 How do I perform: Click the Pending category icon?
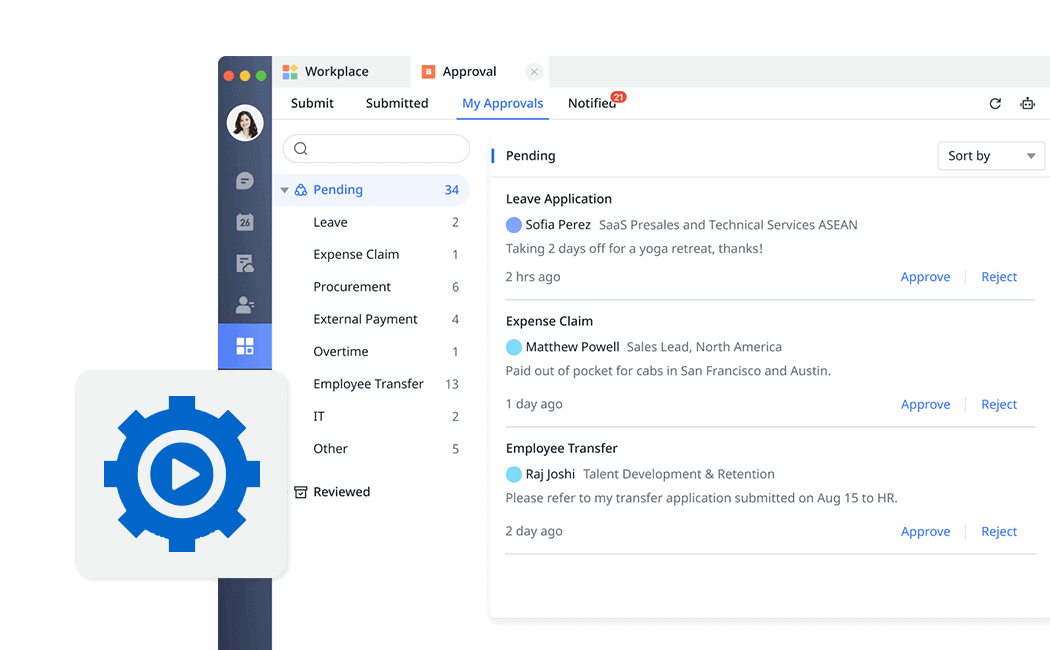[301, 190]
